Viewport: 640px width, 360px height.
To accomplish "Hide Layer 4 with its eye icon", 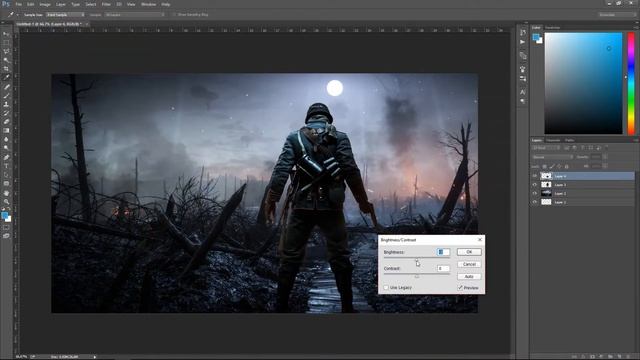I will pos(535,176).
